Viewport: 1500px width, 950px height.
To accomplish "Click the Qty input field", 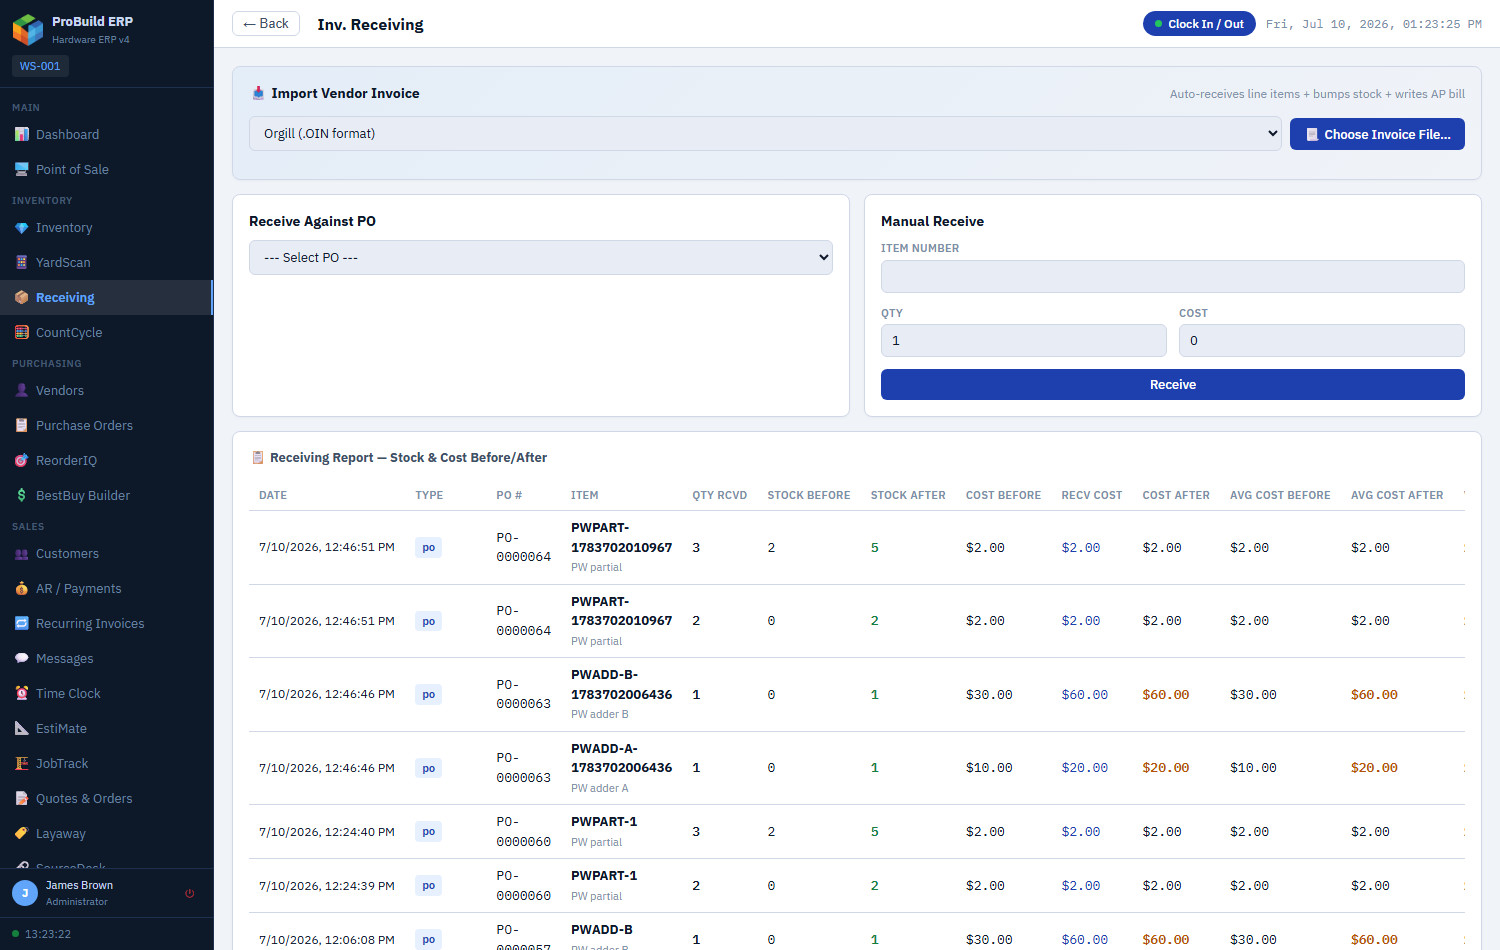I will point(1024,340).
